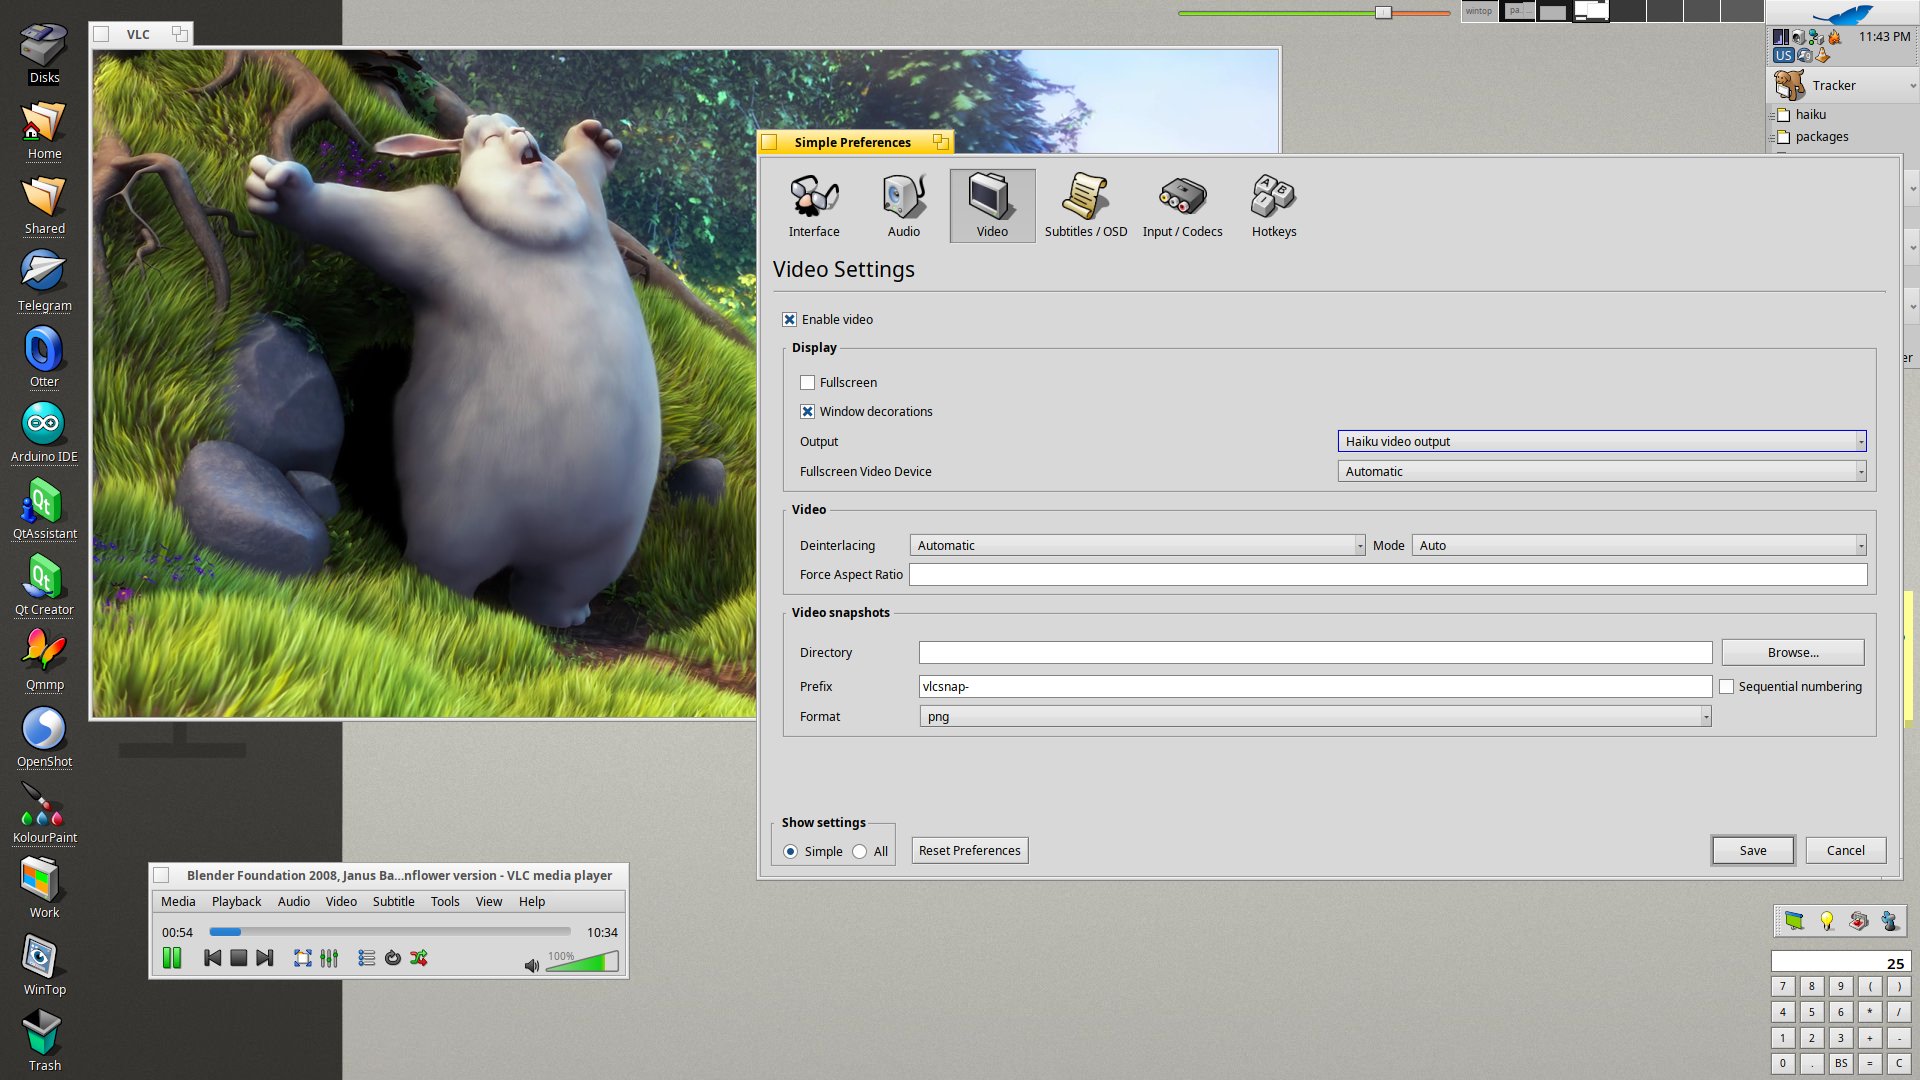The image size is (1920, 1080).
Task: Open snapshot Format dropdown (png)
Action: tap(1315, 716)
